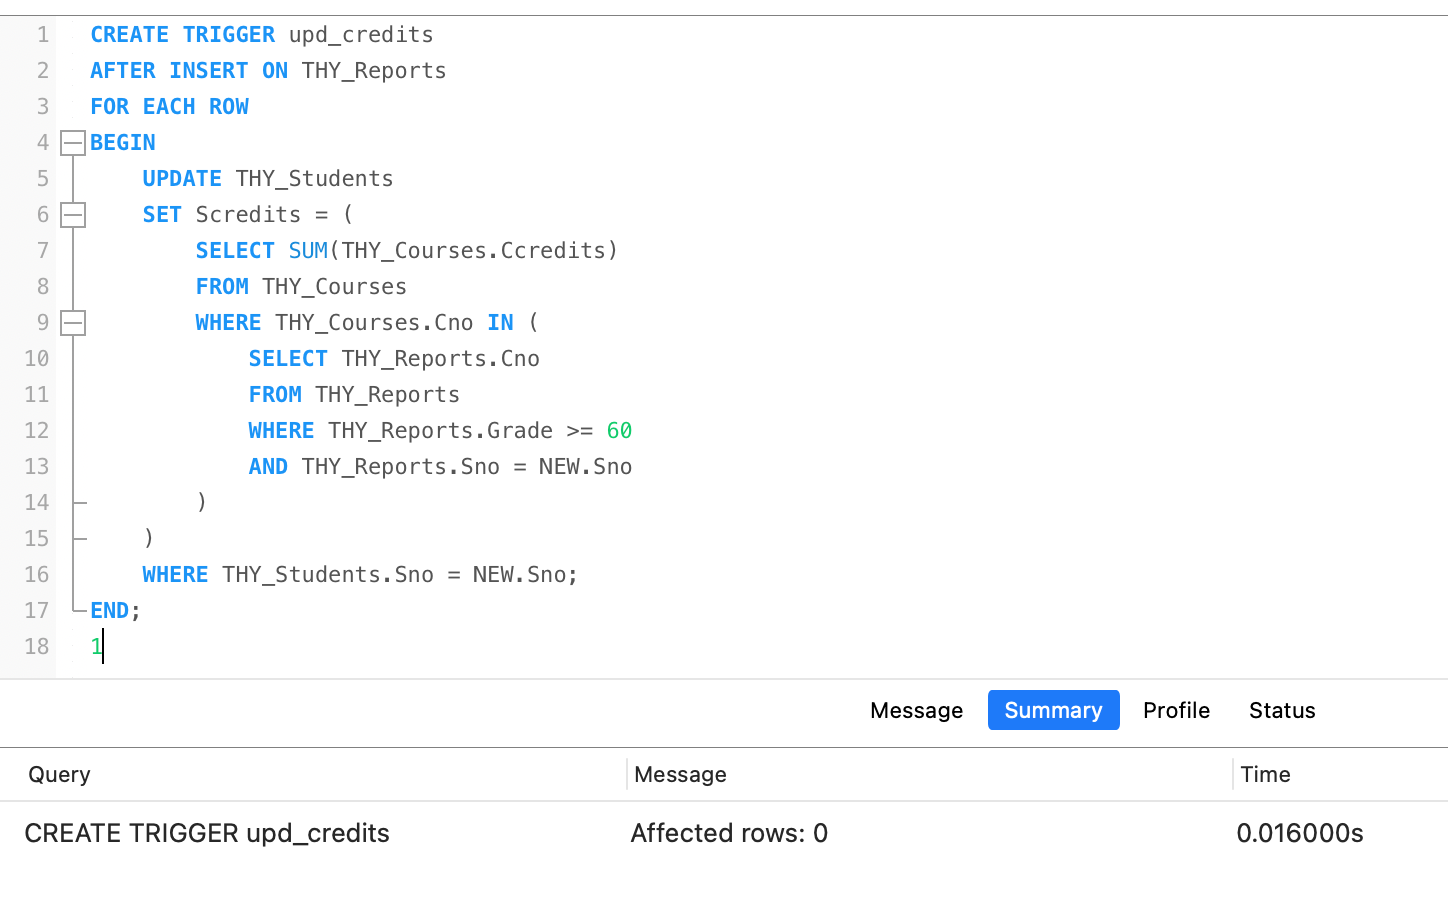Select the CREATE TRIGGER upd_credits result row
This screenshot has height=920, width=1448.
point(207,834)
